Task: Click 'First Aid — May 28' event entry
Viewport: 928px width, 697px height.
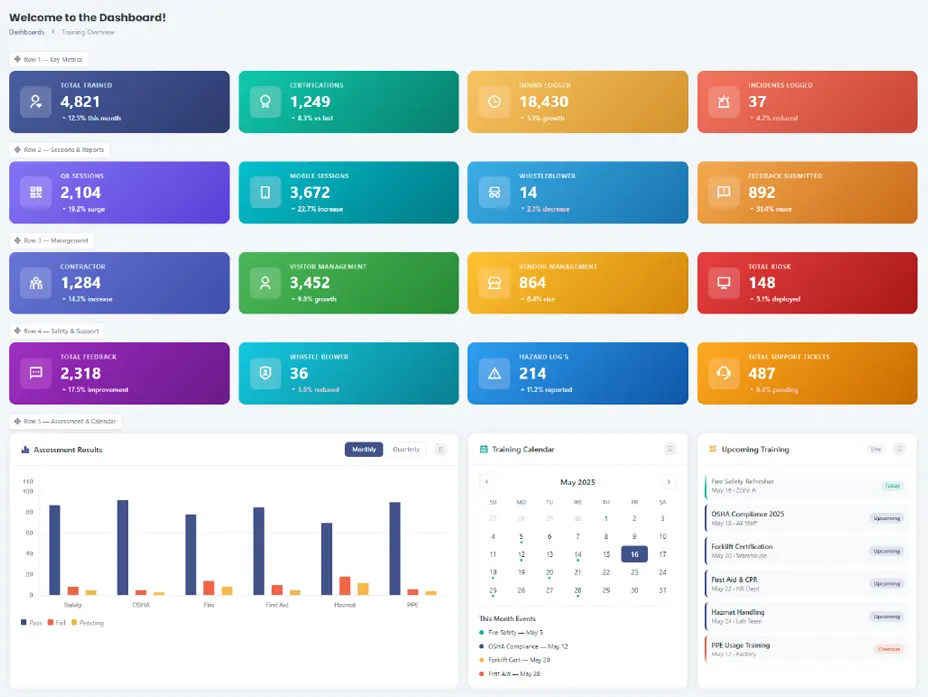Action: coord(510,673)
